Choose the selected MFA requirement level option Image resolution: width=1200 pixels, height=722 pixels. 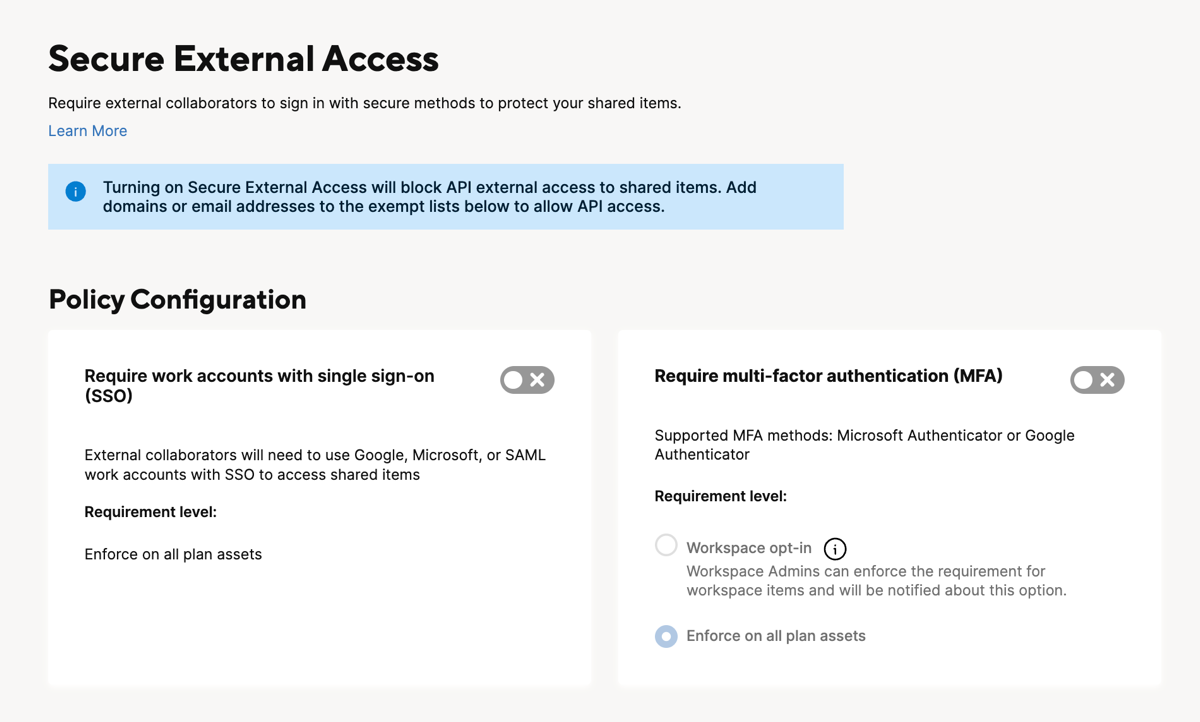666,636
